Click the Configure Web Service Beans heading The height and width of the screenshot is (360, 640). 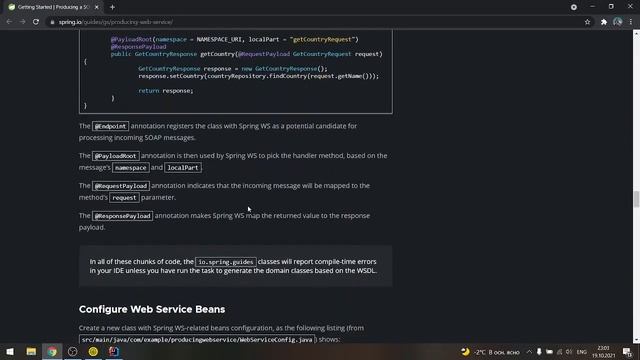tap(152, 309)
